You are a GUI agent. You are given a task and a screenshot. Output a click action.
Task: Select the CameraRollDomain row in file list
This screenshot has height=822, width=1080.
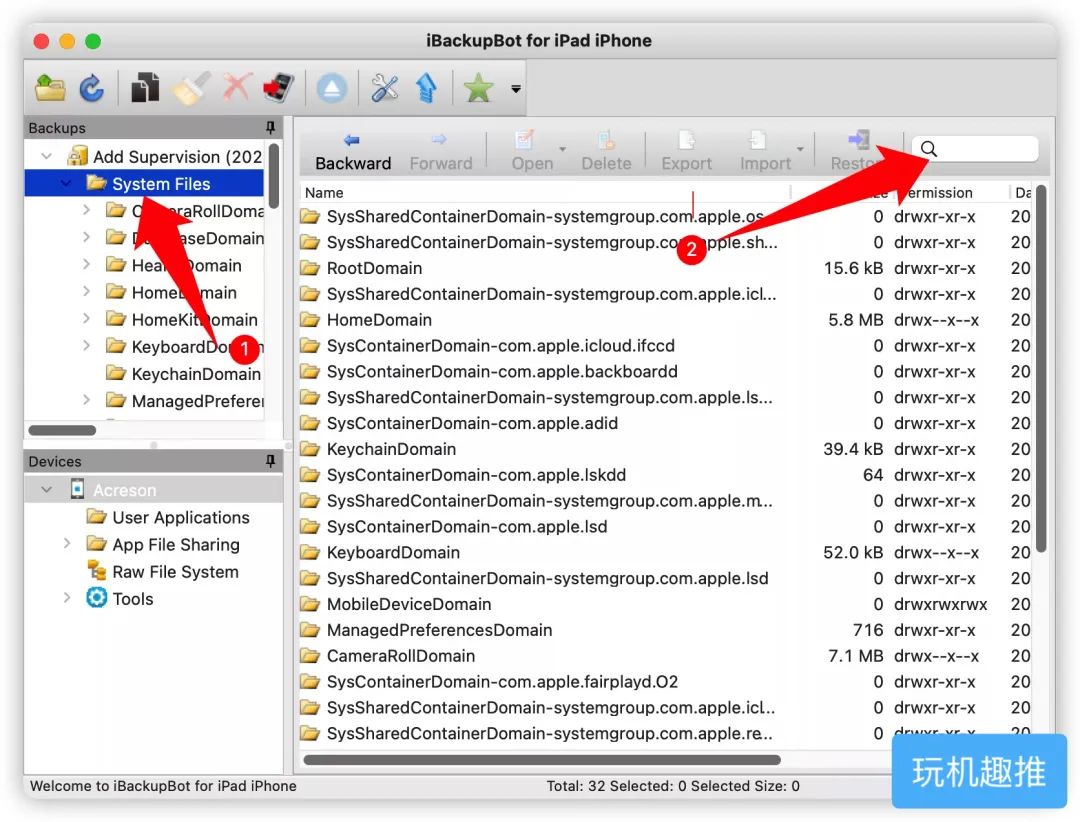point(665,656)
